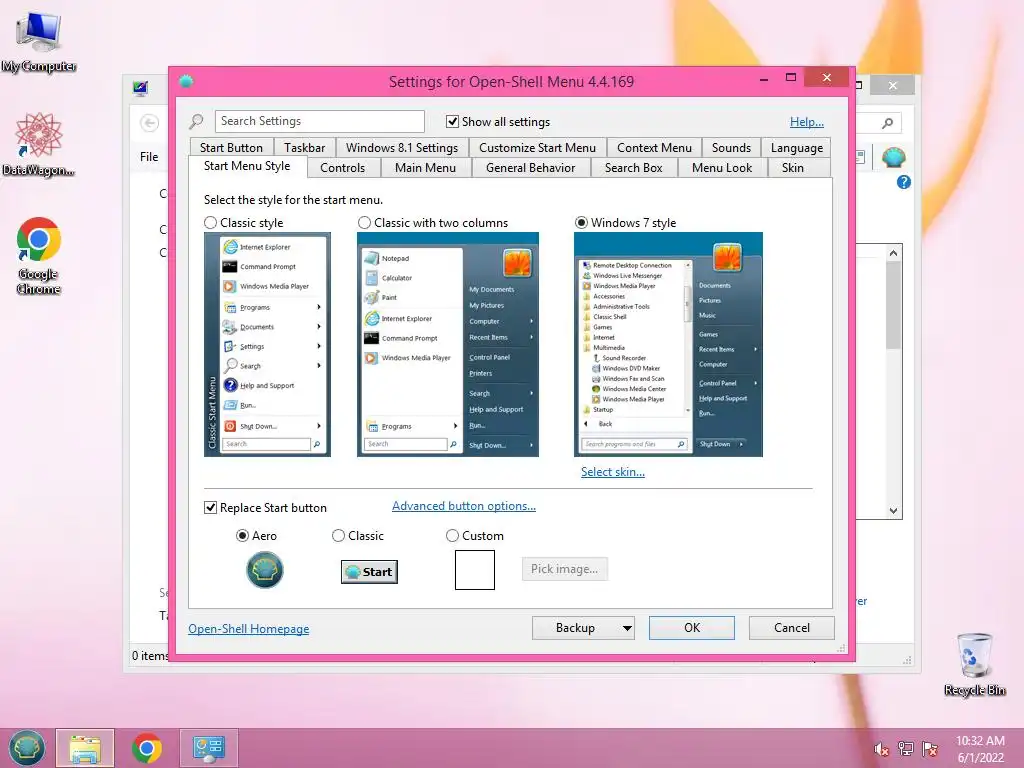Image resolution: width=1024 pixels, height=768 pixels.
Task: Click the Classic Start button image
Action: pos(369,571)
